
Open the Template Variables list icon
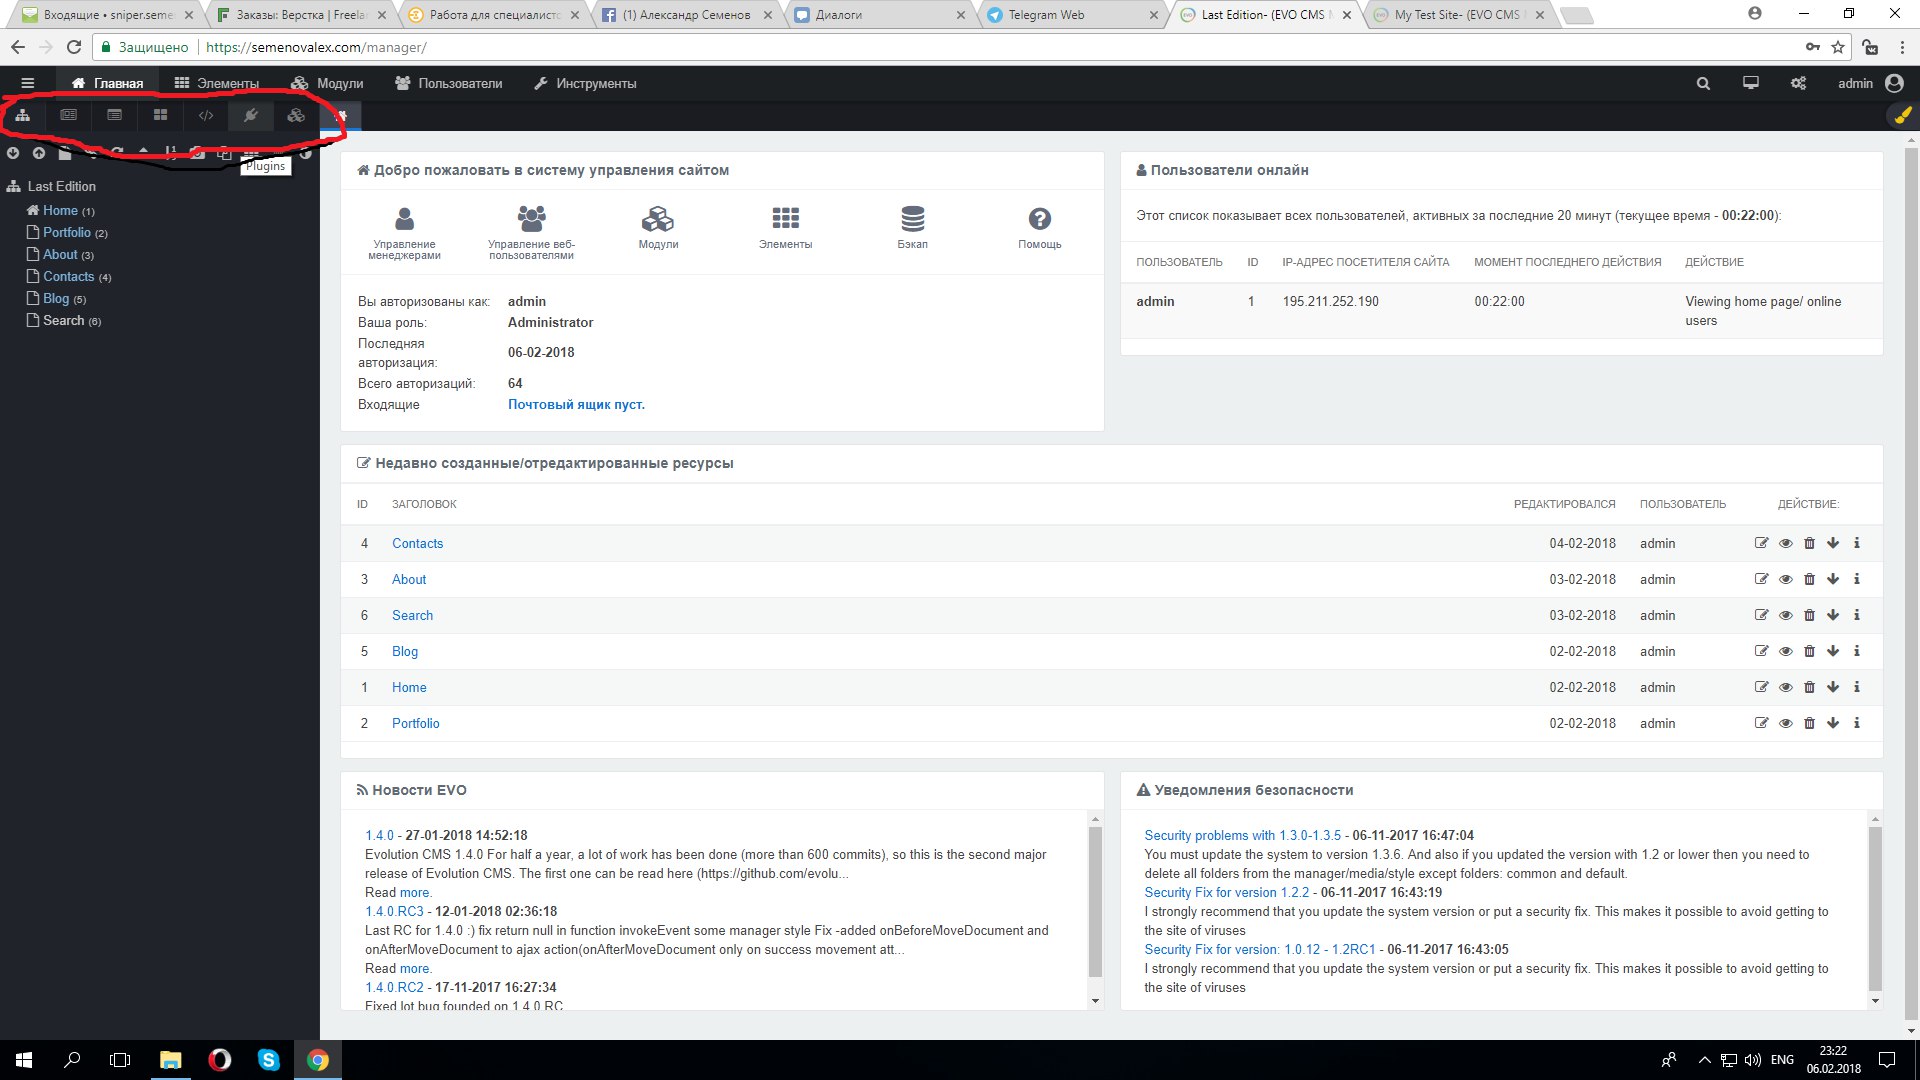114,116
